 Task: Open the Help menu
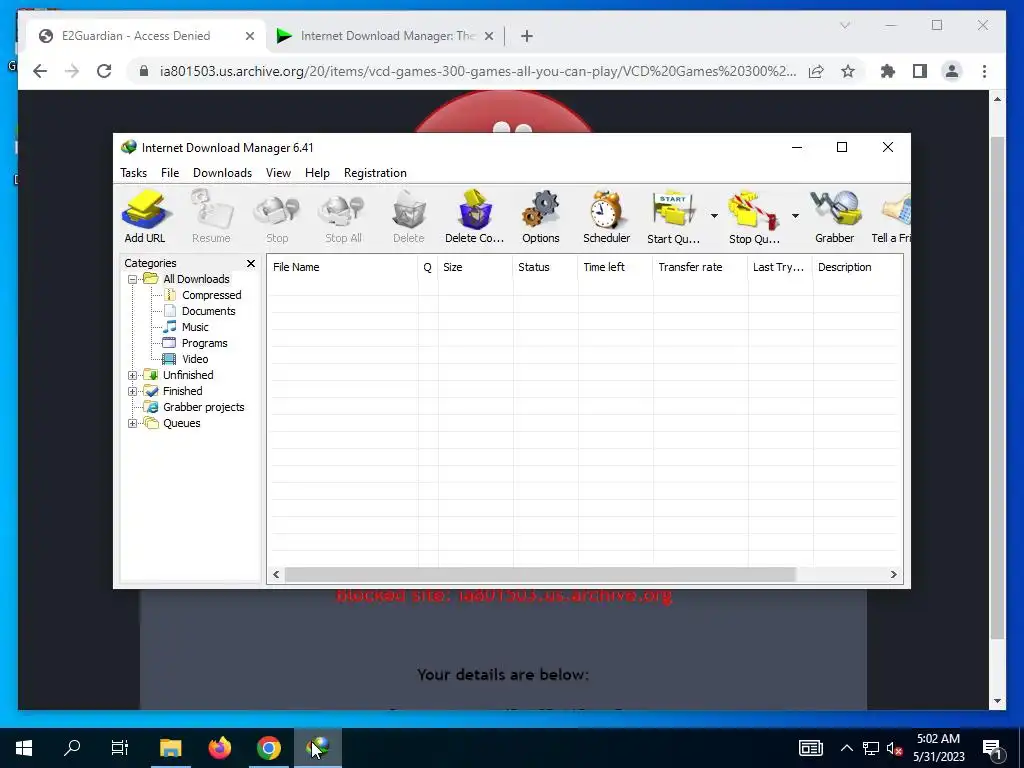pos(317,173)
